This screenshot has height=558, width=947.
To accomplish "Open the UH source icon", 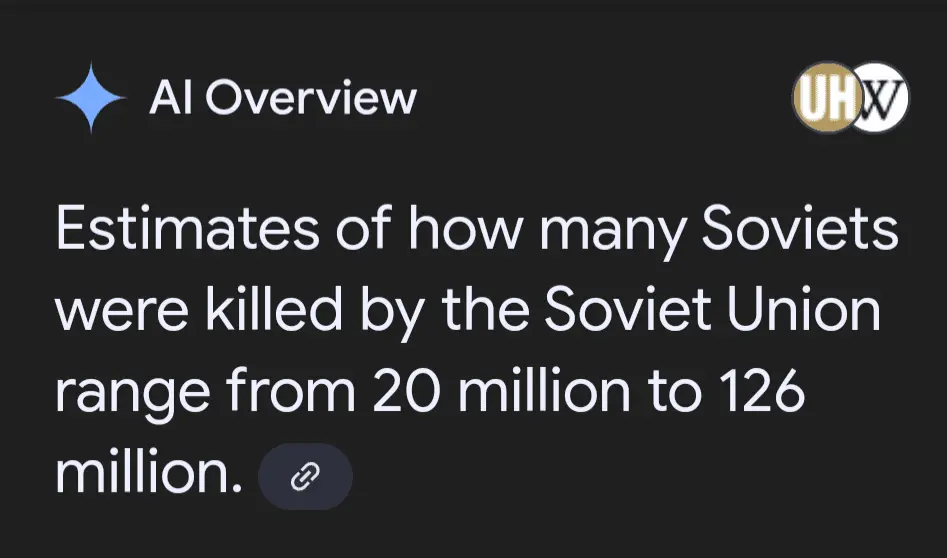I will point(820,98).
